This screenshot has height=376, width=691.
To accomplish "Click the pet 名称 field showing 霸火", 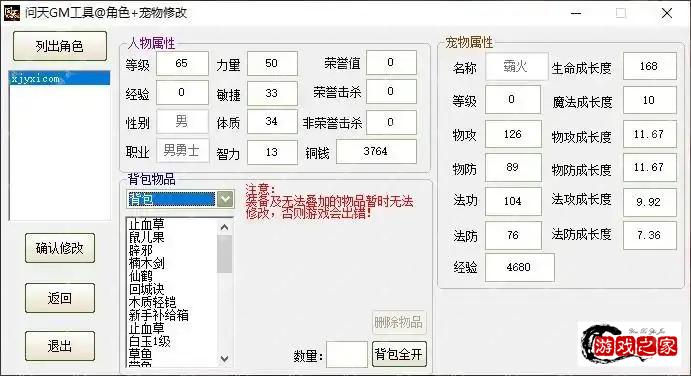I will 516,67.
